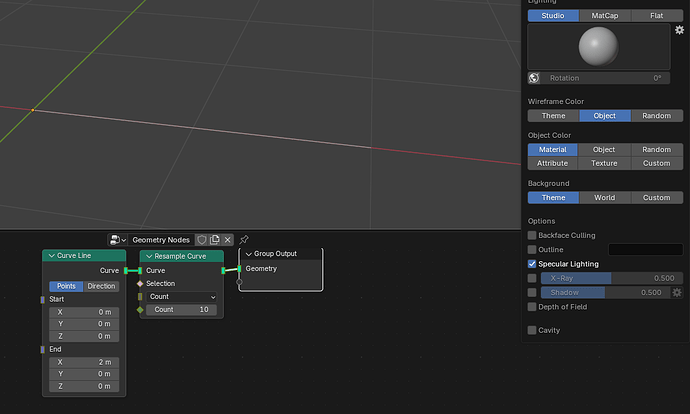The height and width of the screenshot is (414, 690).
Task: Open the Resample Curve mode Count dropdown
Action: [182, 297]
